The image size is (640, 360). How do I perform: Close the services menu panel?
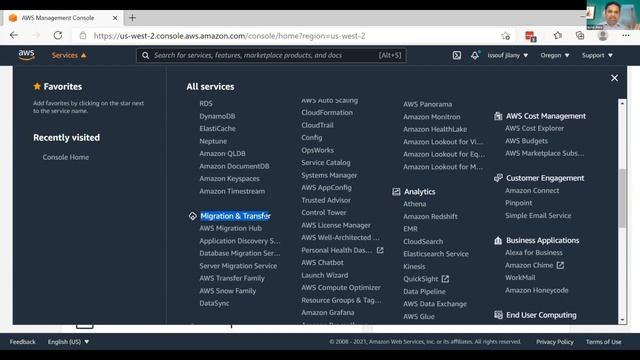click(x=614, y=78)
